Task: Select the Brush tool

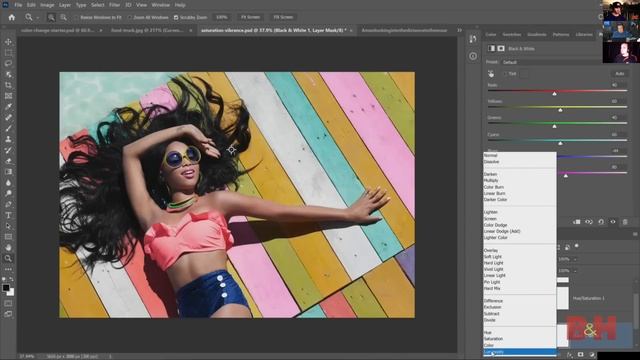Action: (8, 129)
